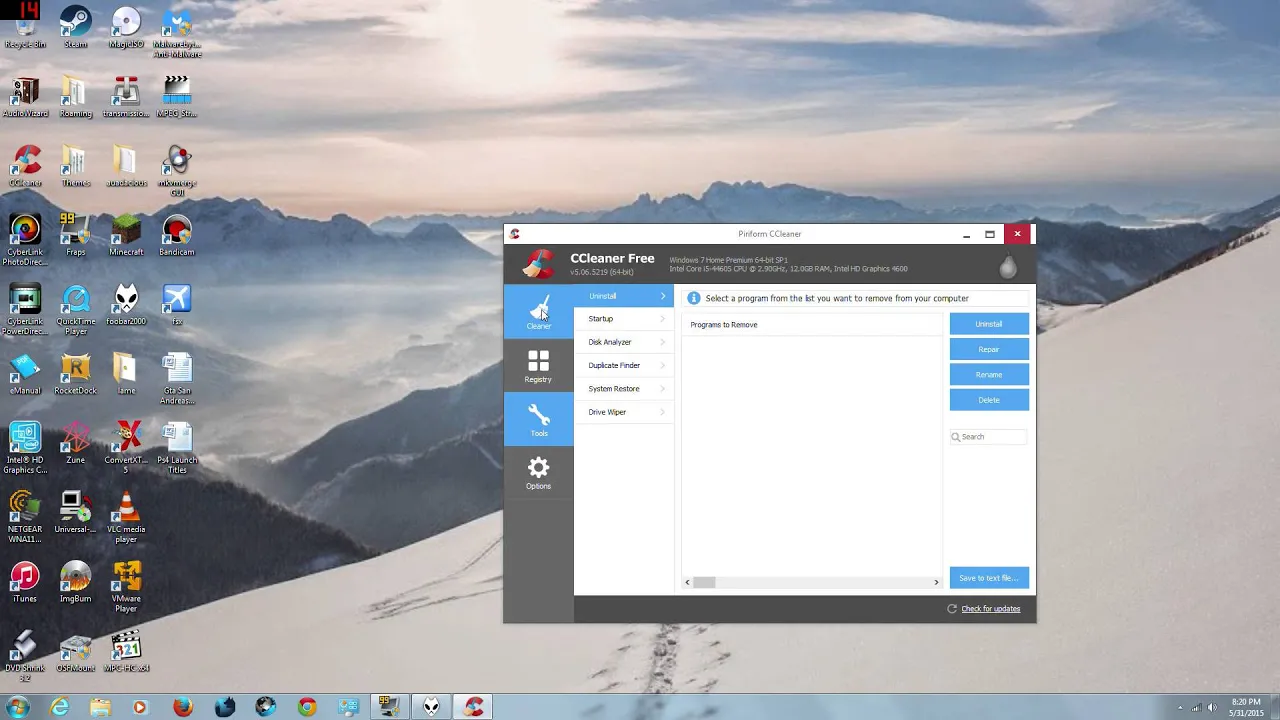
Task: Select the Bandicam desktop shortcut
Action: point(177,235)
